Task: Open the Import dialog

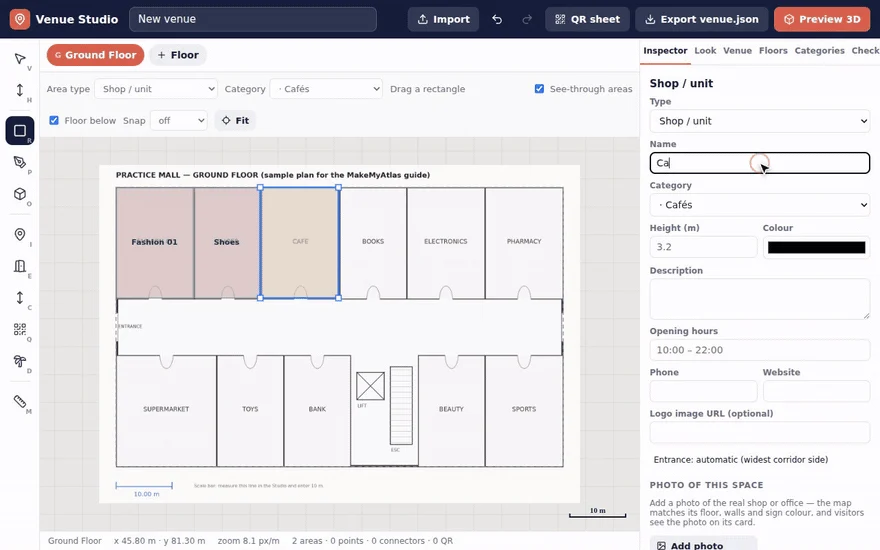Action: pyautogui.click(x=443, y=20)
